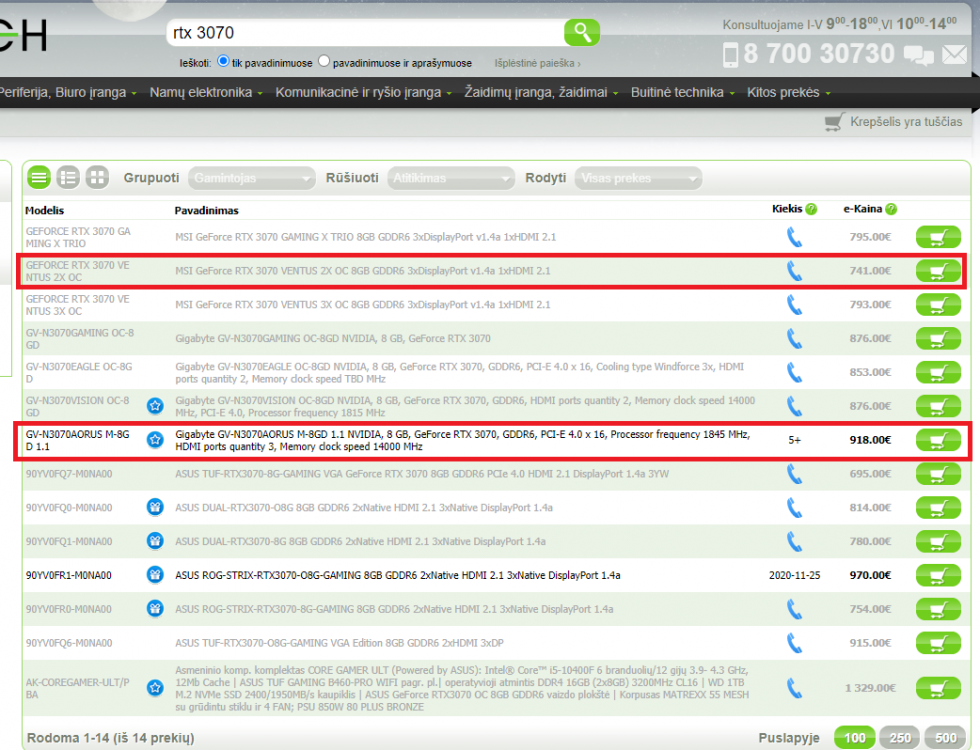Click the green magnifier search button
Screen dimensions: 980x750
point(581,32)
